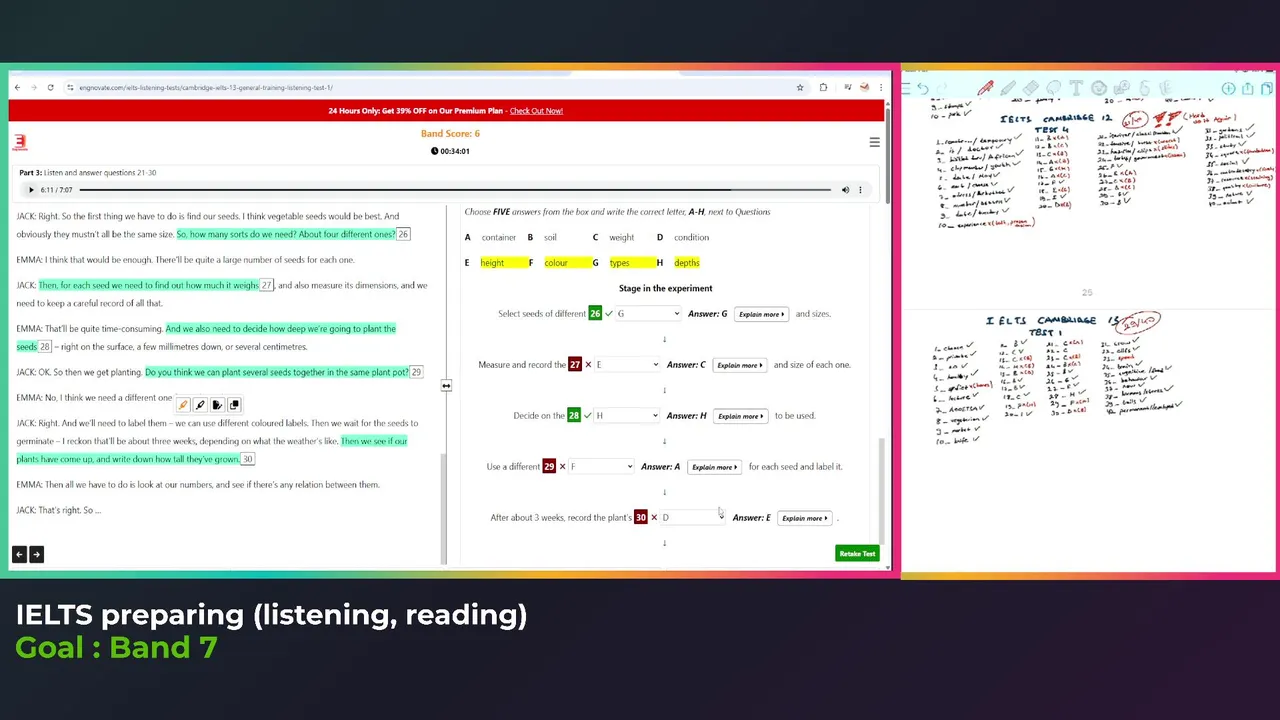Select the eraser icon in popup toolbar
This screenshot has height=720, width=1280.
[x=200, y=405]
